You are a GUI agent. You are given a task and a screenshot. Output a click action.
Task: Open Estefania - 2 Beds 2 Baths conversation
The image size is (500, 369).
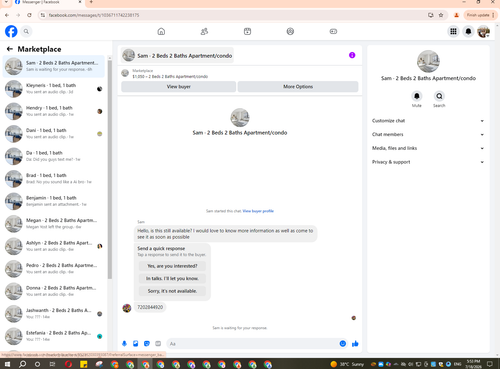pos(54,336)
